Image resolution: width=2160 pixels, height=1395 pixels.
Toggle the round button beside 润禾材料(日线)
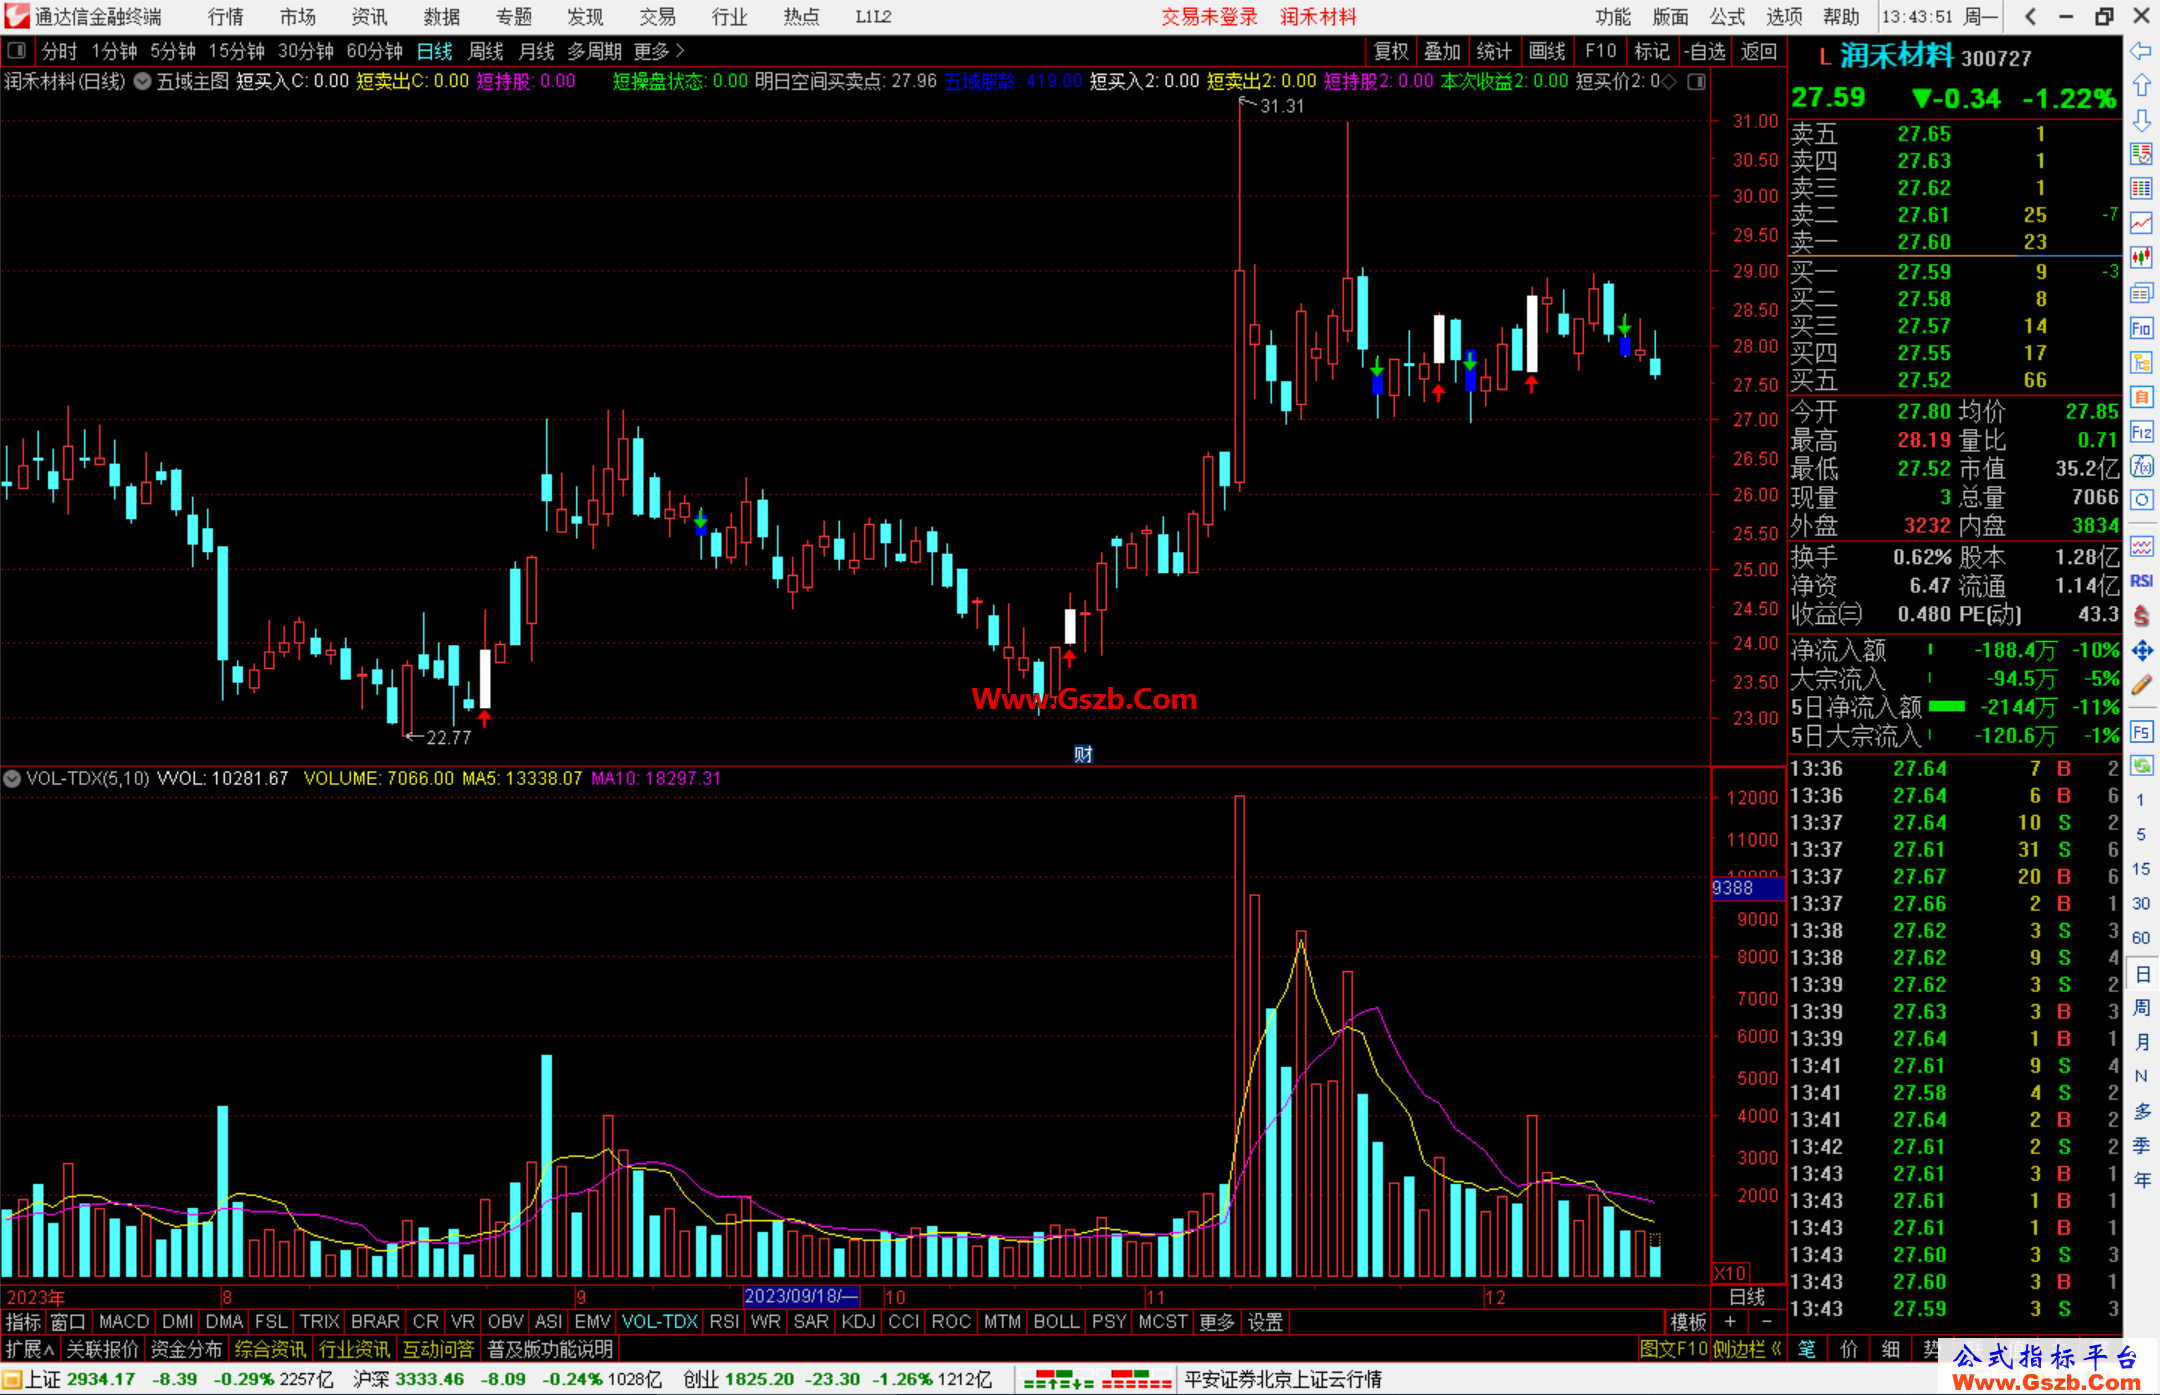tap(143, 81)
